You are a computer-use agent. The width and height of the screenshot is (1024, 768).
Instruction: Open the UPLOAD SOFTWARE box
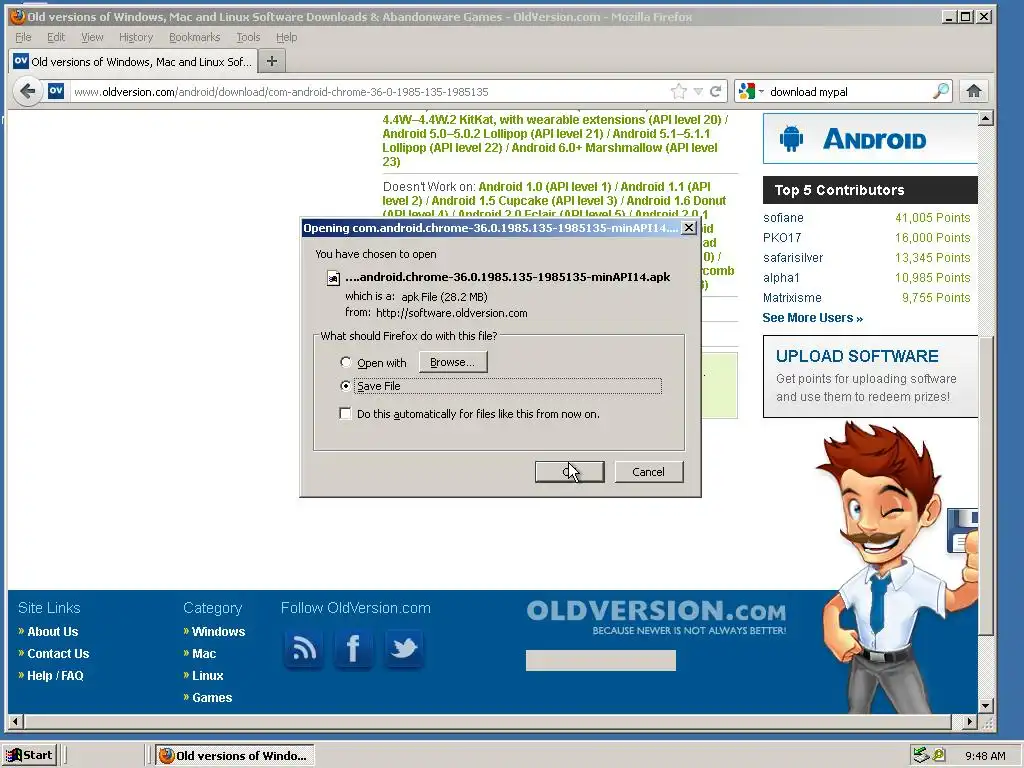tap(870, 376)
